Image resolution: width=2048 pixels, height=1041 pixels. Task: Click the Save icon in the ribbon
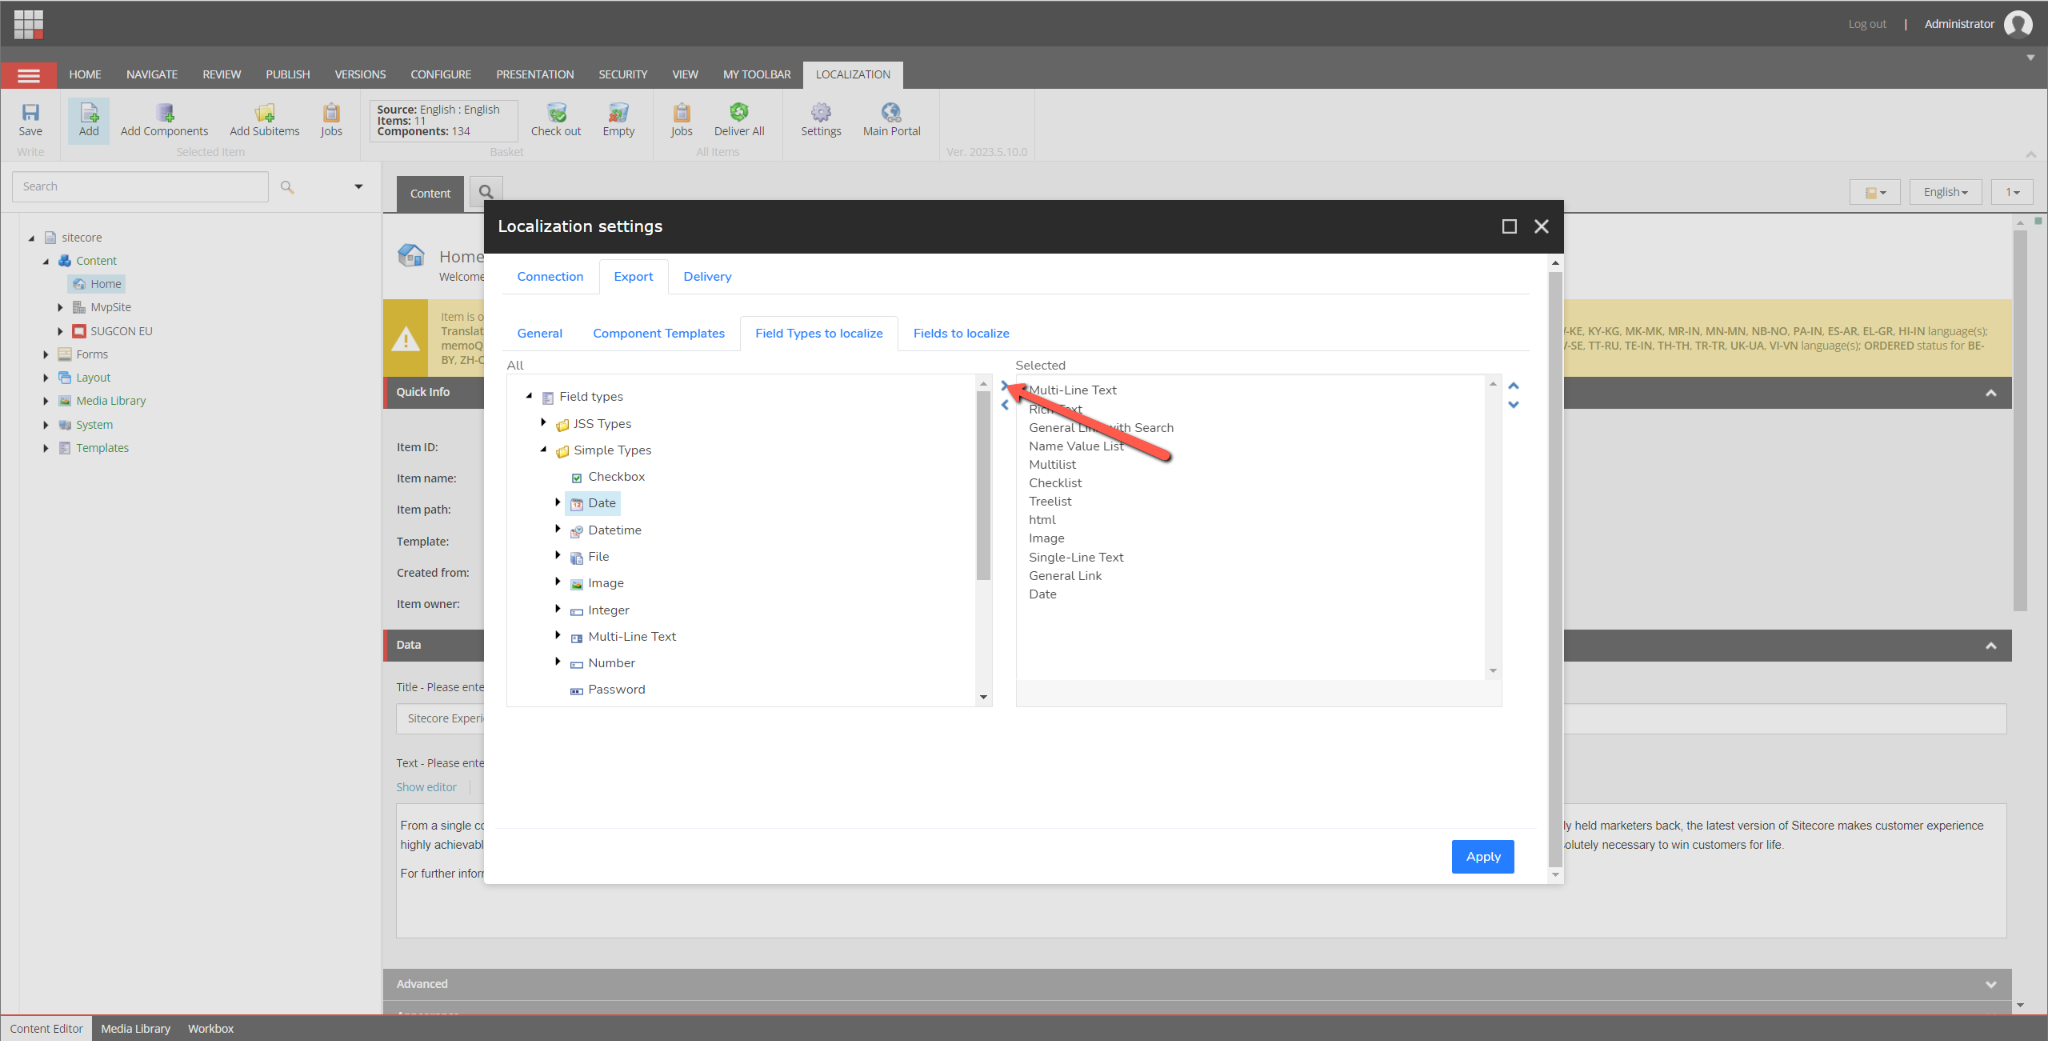31,119
